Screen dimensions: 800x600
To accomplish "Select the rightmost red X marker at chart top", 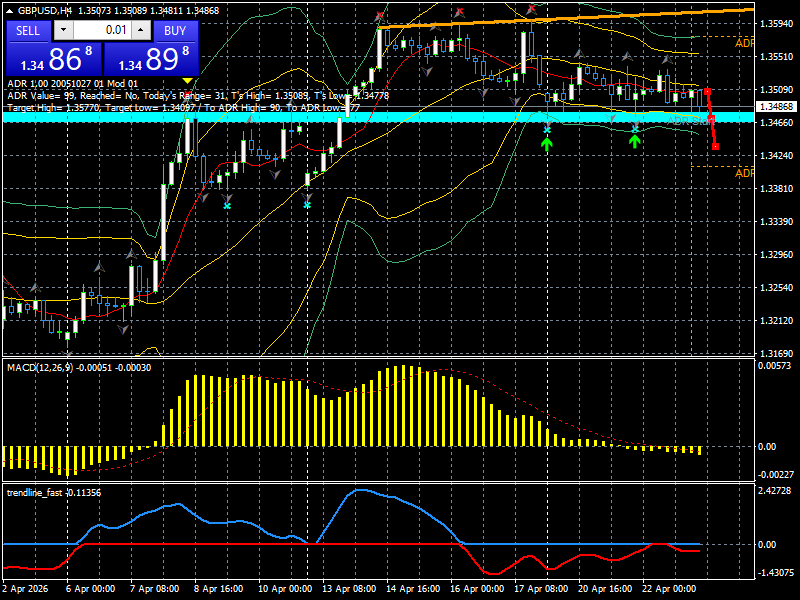I will pyautogui.click(x=532, y=8).
